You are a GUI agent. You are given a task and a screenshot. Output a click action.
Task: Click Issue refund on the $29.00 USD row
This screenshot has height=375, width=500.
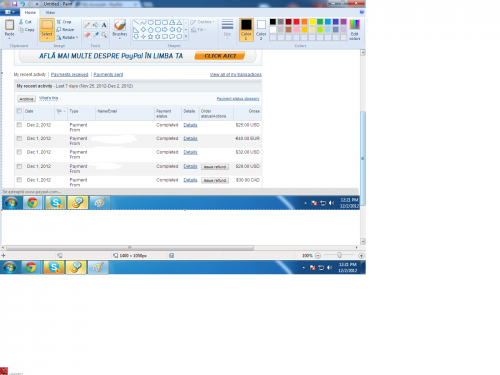click(215, 167)
